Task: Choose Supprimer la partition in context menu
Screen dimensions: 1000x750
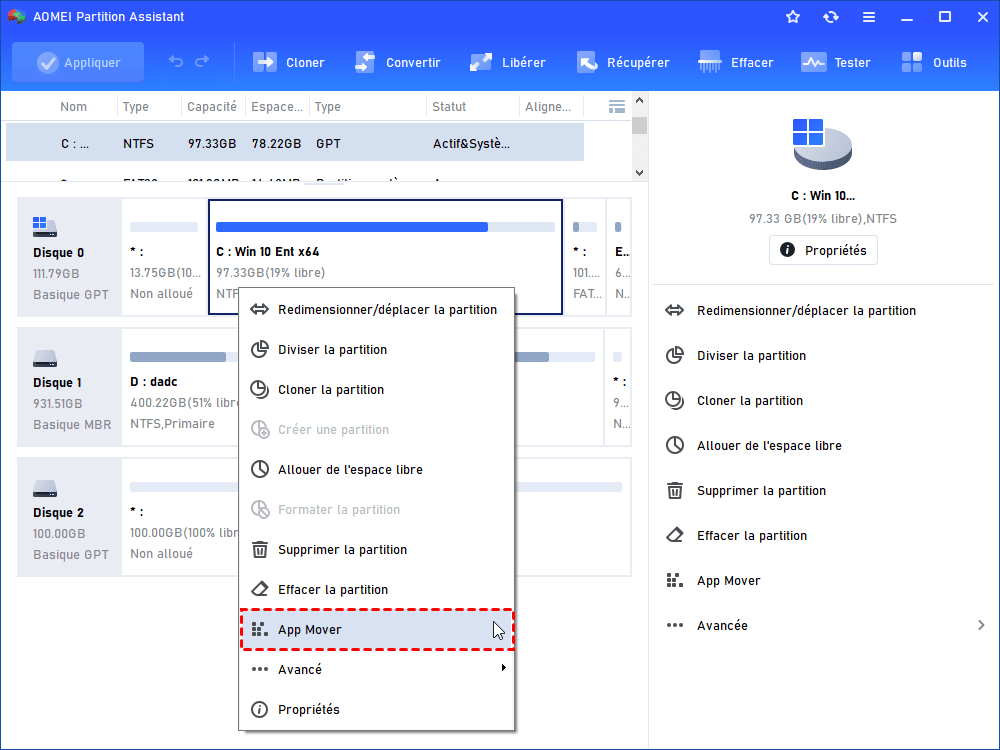Action: 376,550
